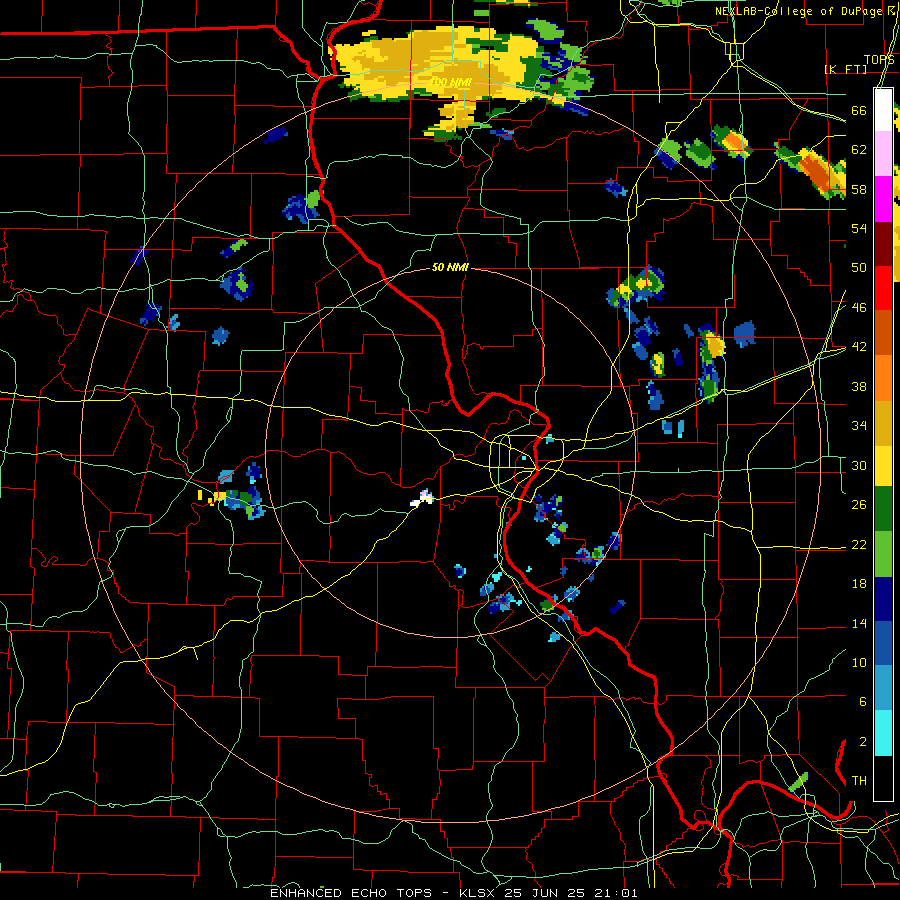Click the "NEXLAB-College of DuPage" credit text
900x900 pixels.
[798, 11]
